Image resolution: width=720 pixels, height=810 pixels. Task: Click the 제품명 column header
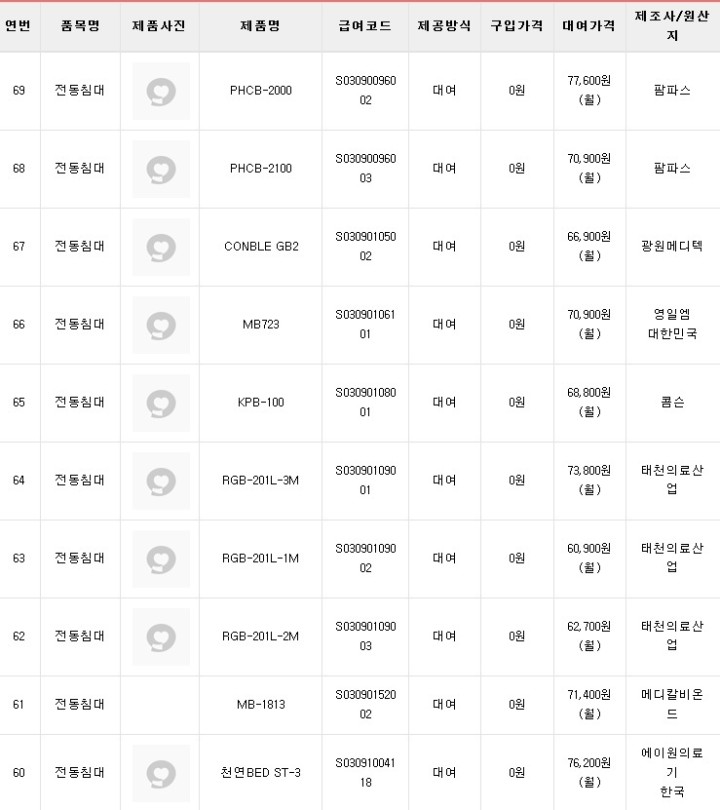point(260,27)
